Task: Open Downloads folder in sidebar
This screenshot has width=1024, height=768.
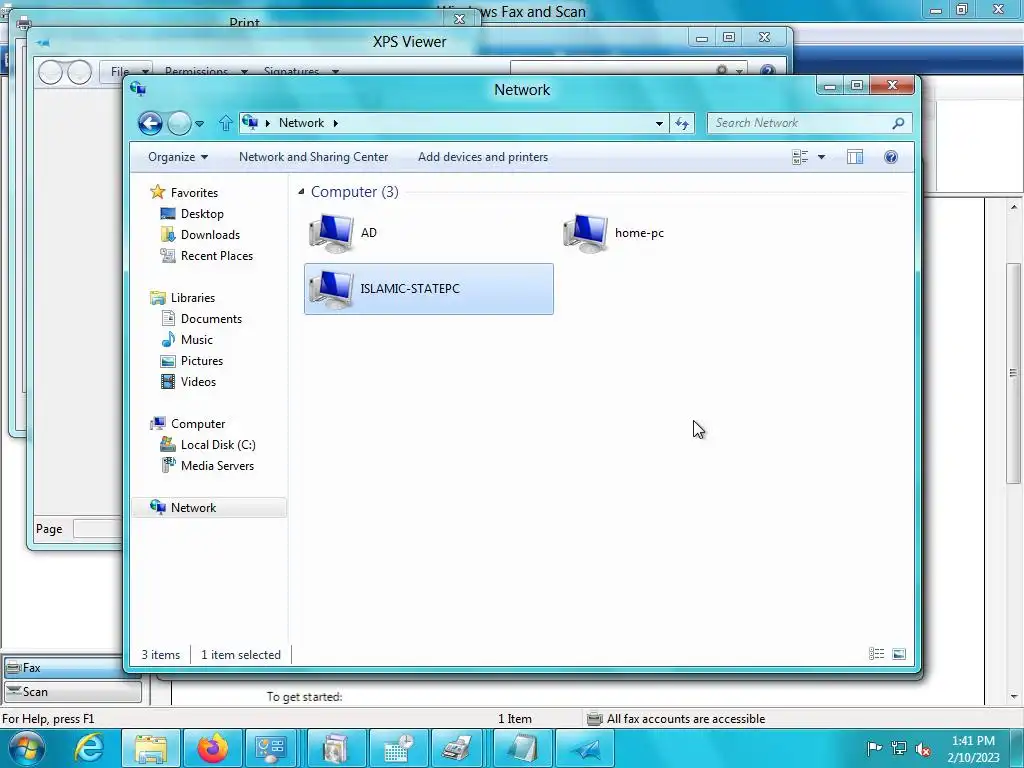Action: [x=210, y=234]
